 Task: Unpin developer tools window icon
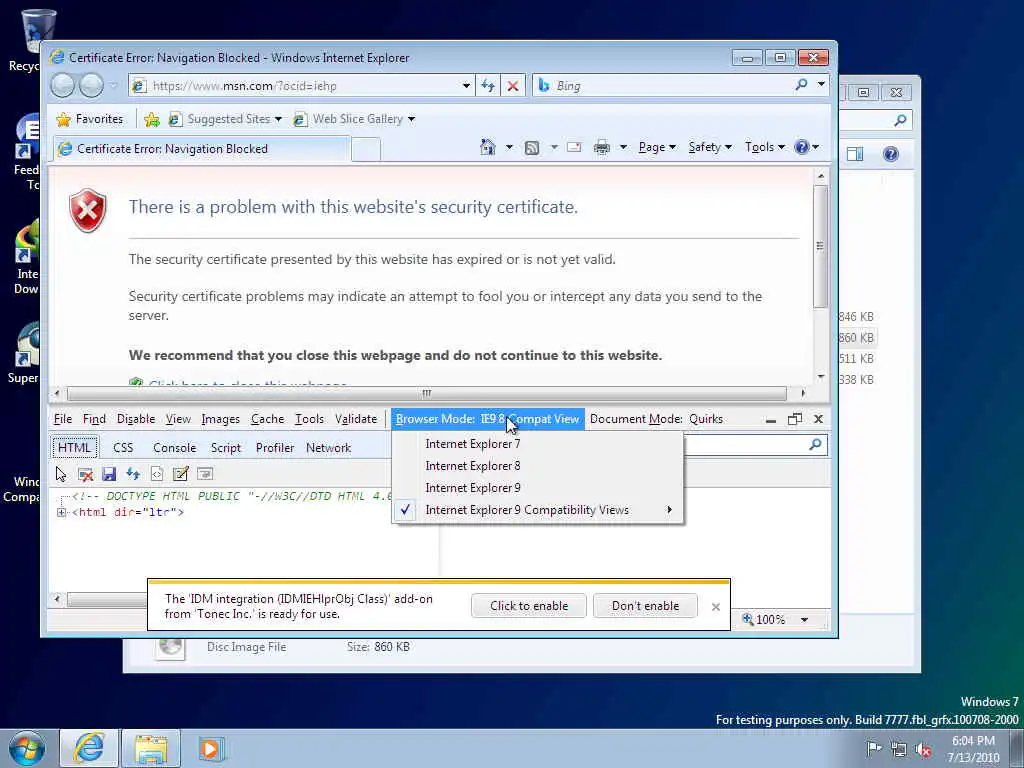[795, 419]
